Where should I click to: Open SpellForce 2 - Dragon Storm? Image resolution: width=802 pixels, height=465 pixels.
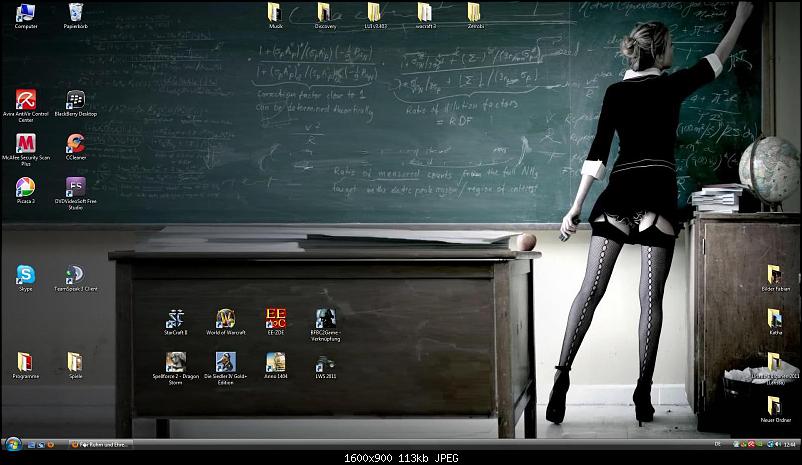176,362
